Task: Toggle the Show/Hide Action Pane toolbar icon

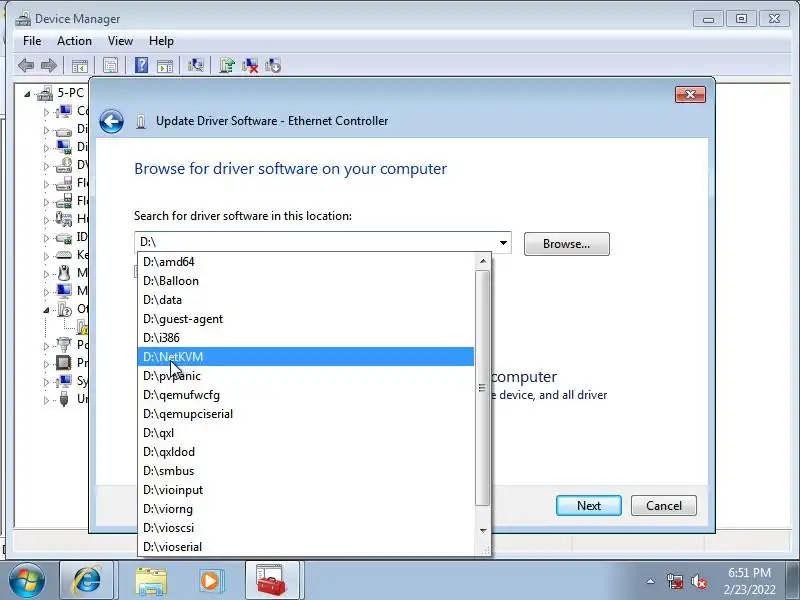Action: (165, 65)
